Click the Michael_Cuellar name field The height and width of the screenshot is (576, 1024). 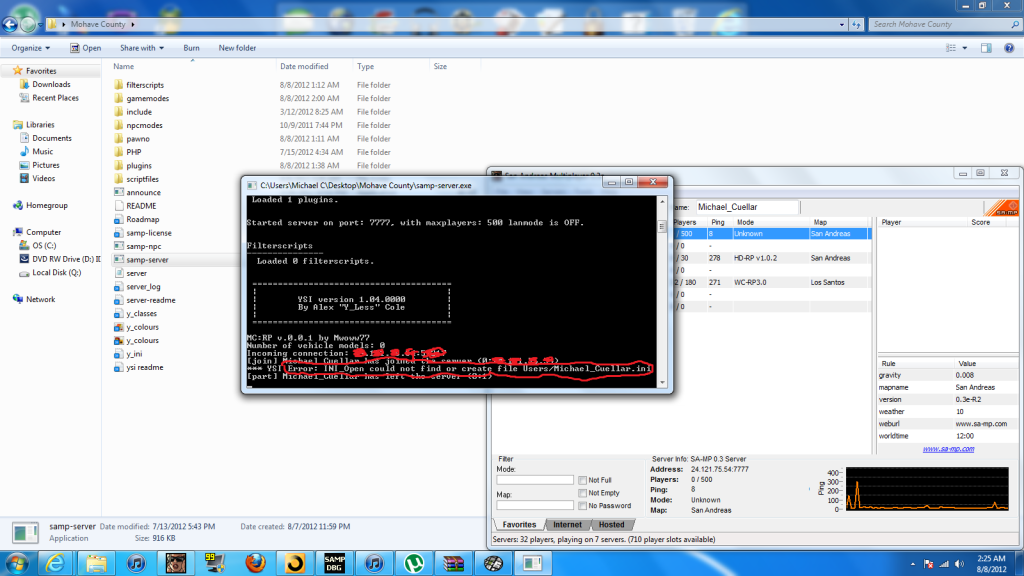coord(747,207)
